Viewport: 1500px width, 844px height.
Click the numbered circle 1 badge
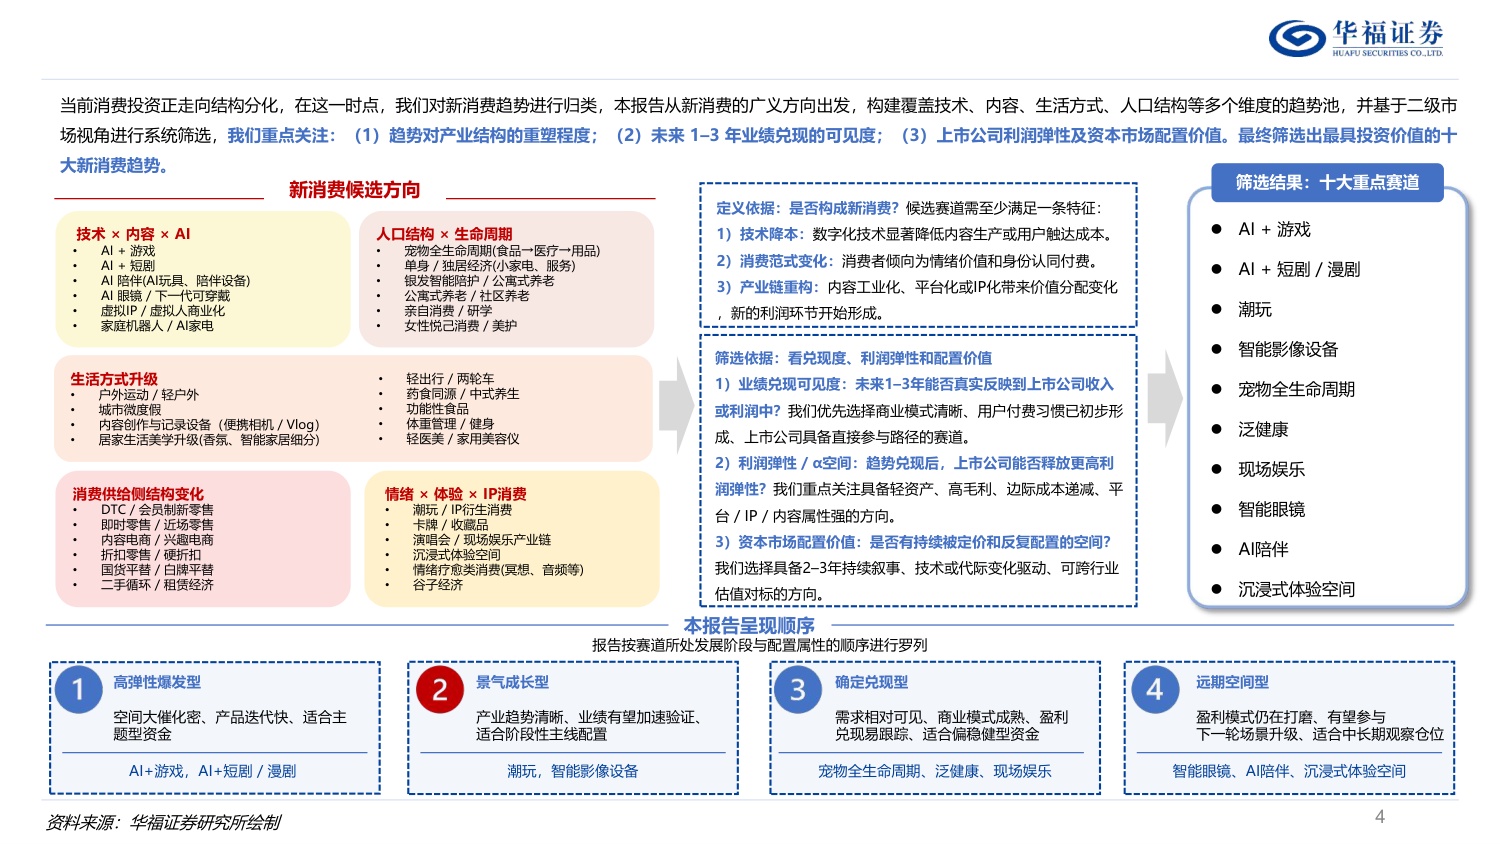78,689
